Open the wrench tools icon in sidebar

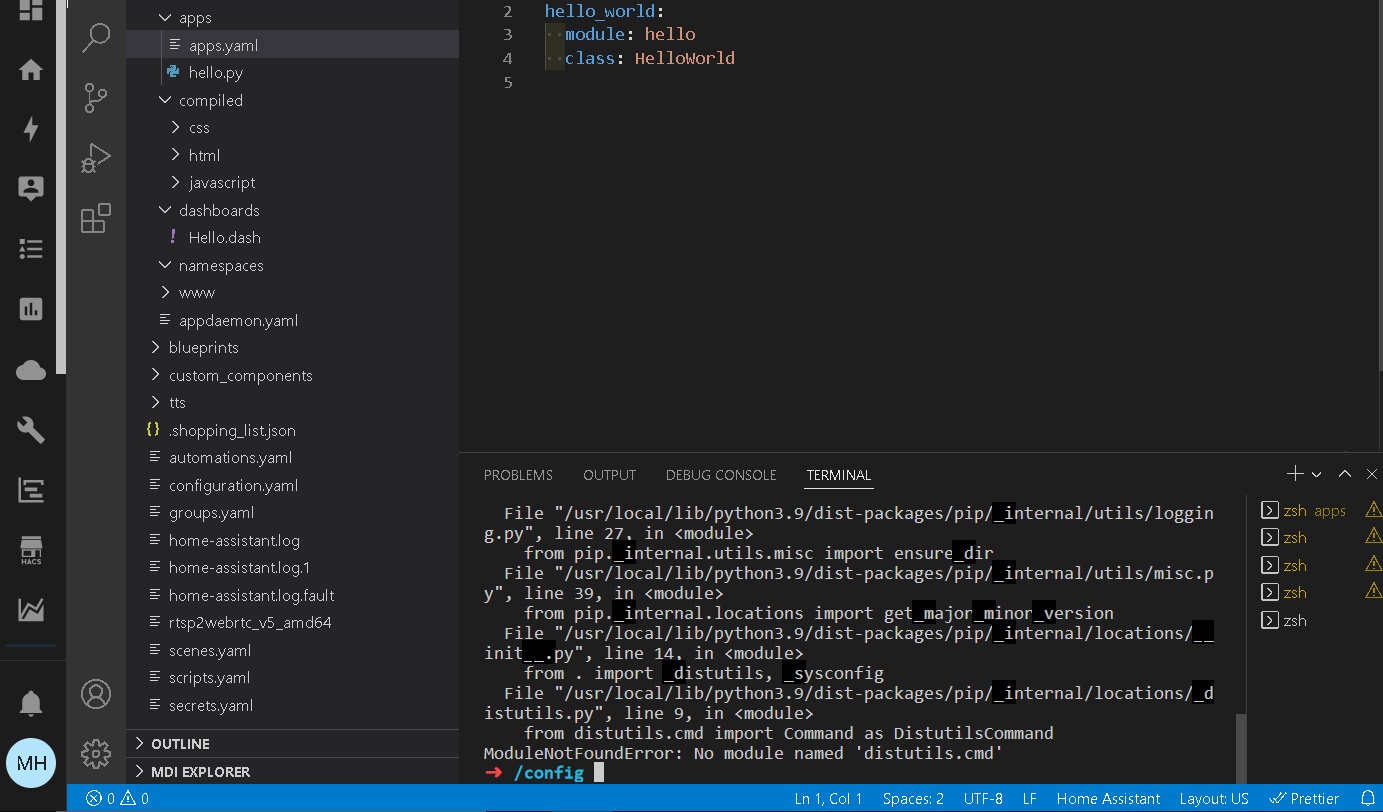31,430
